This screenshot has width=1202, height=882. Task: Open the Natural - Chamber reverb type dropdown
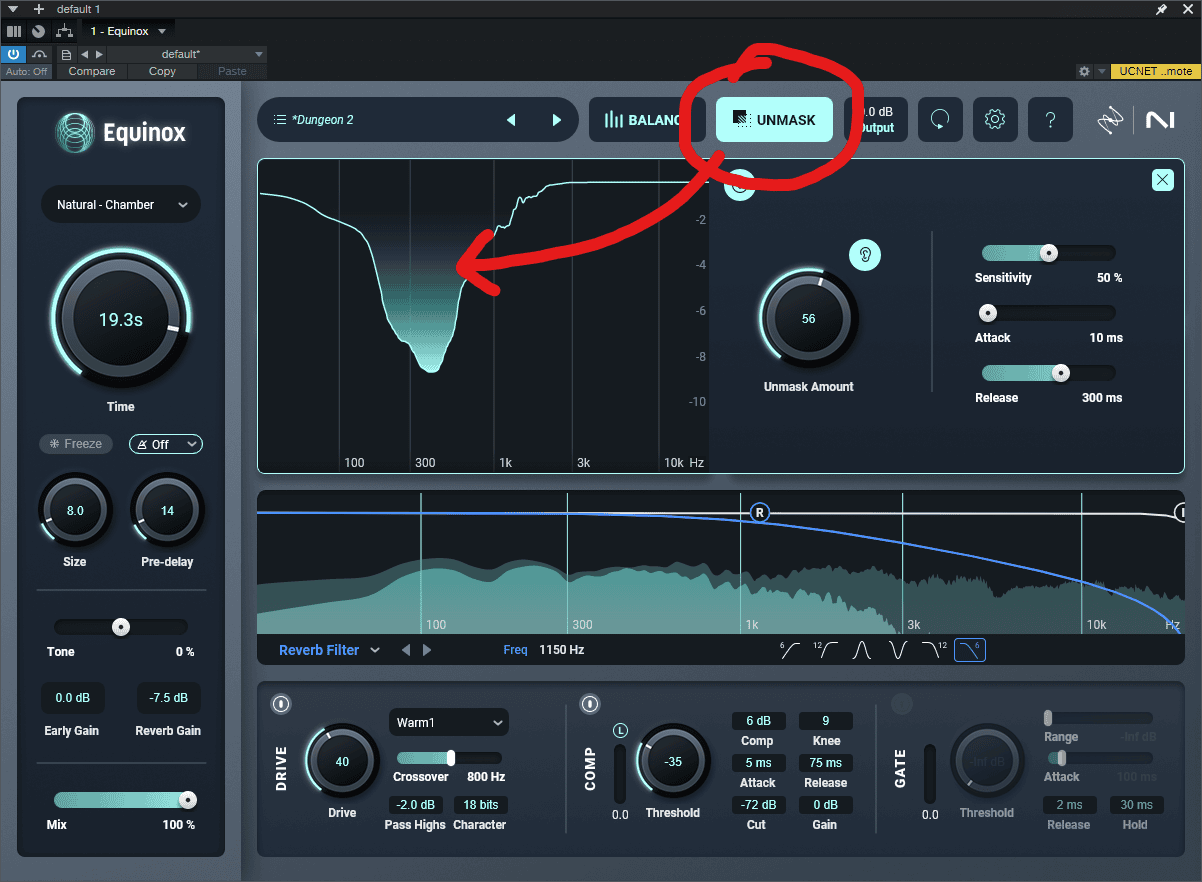point(121,205)
